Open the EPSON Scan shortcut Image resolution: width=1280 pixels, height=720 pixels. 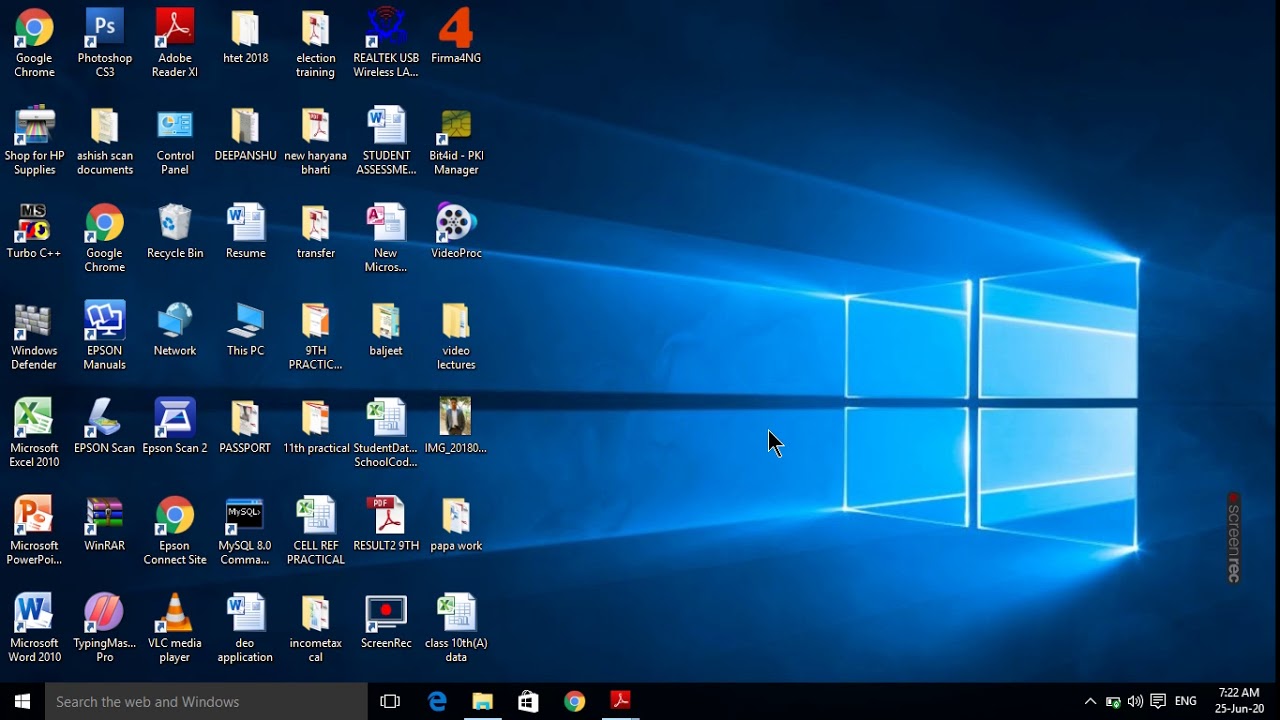104,427
